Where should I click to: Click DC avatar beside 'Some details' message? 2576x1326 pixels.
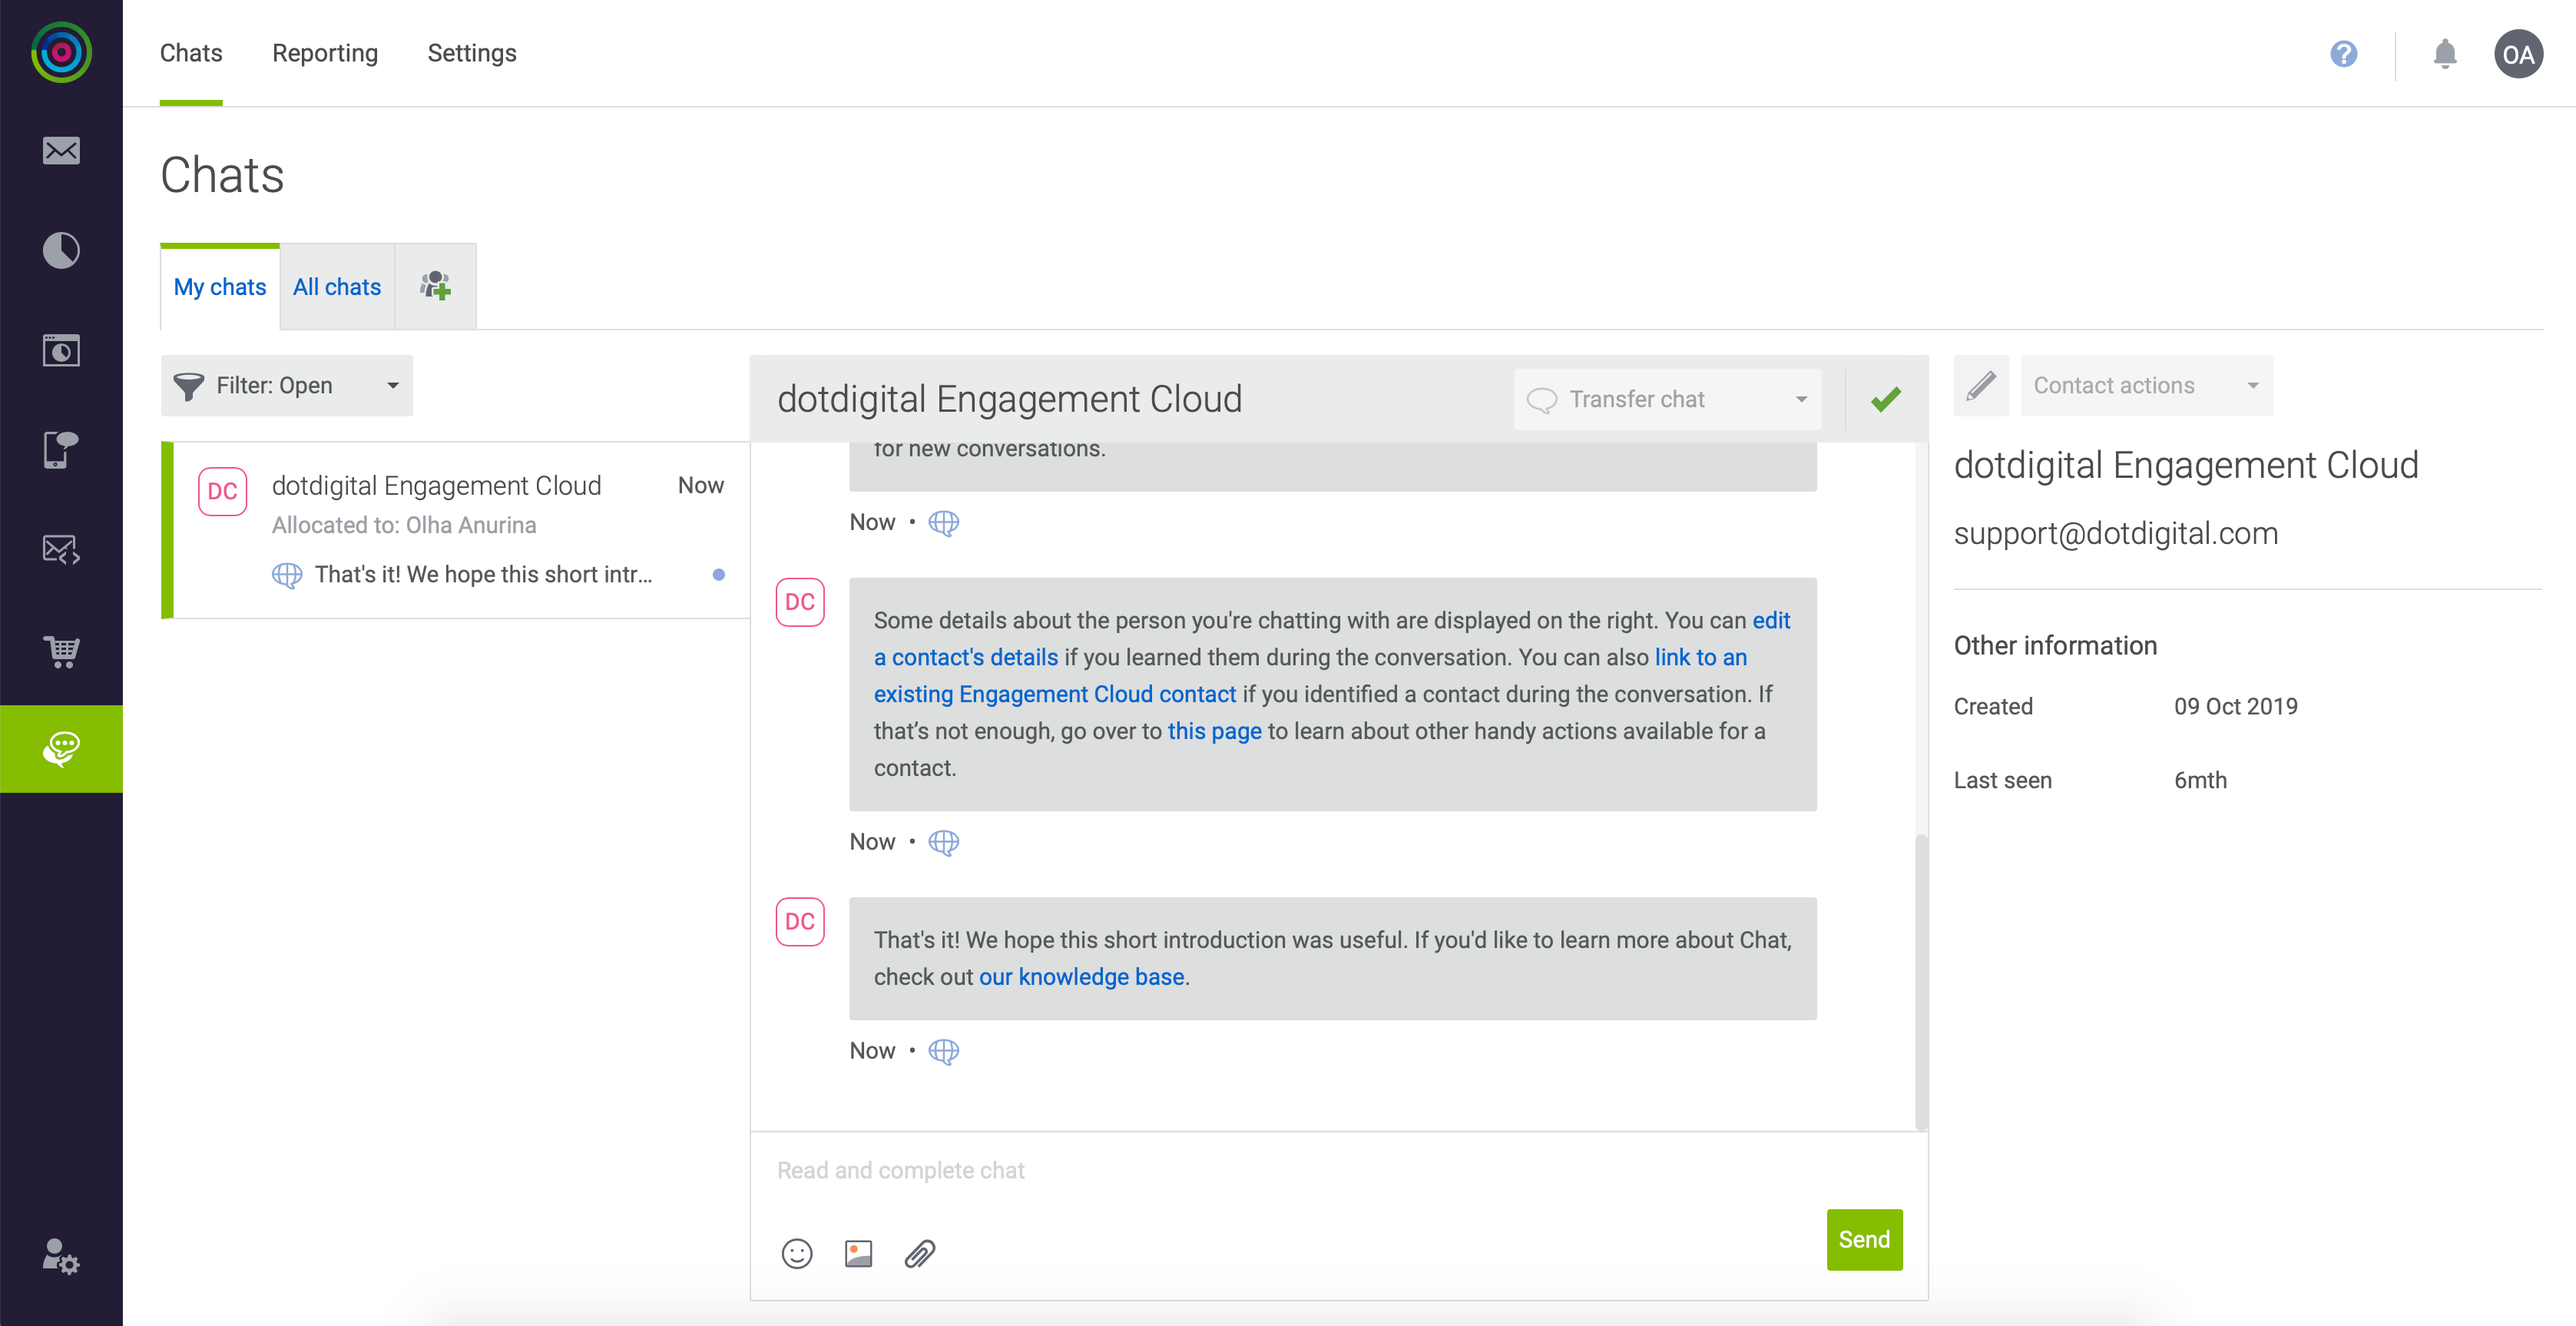tap(800, 602)
